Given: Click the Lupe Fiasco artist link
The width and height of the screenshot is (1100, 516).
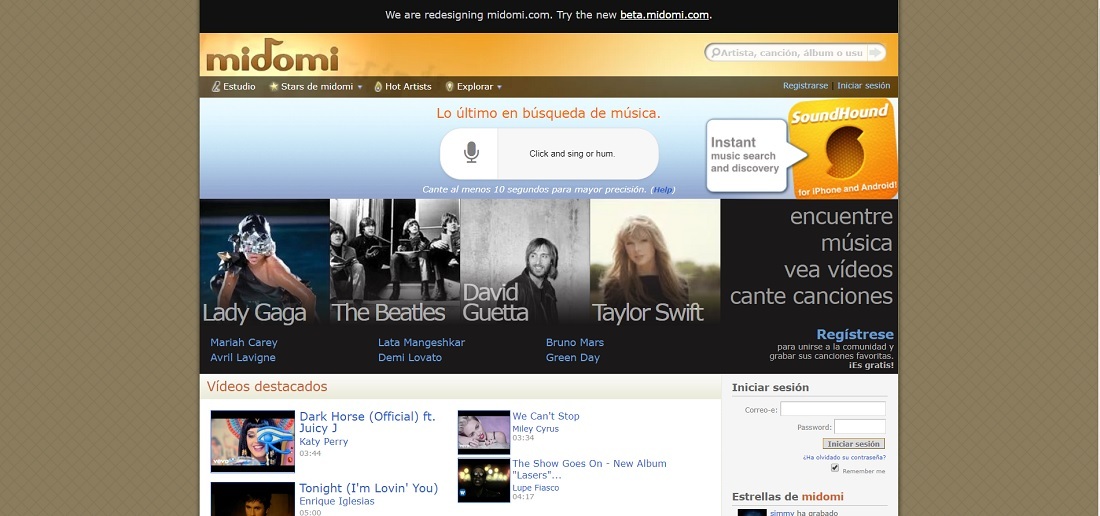Looking at the screenshot, I should 535,488.
